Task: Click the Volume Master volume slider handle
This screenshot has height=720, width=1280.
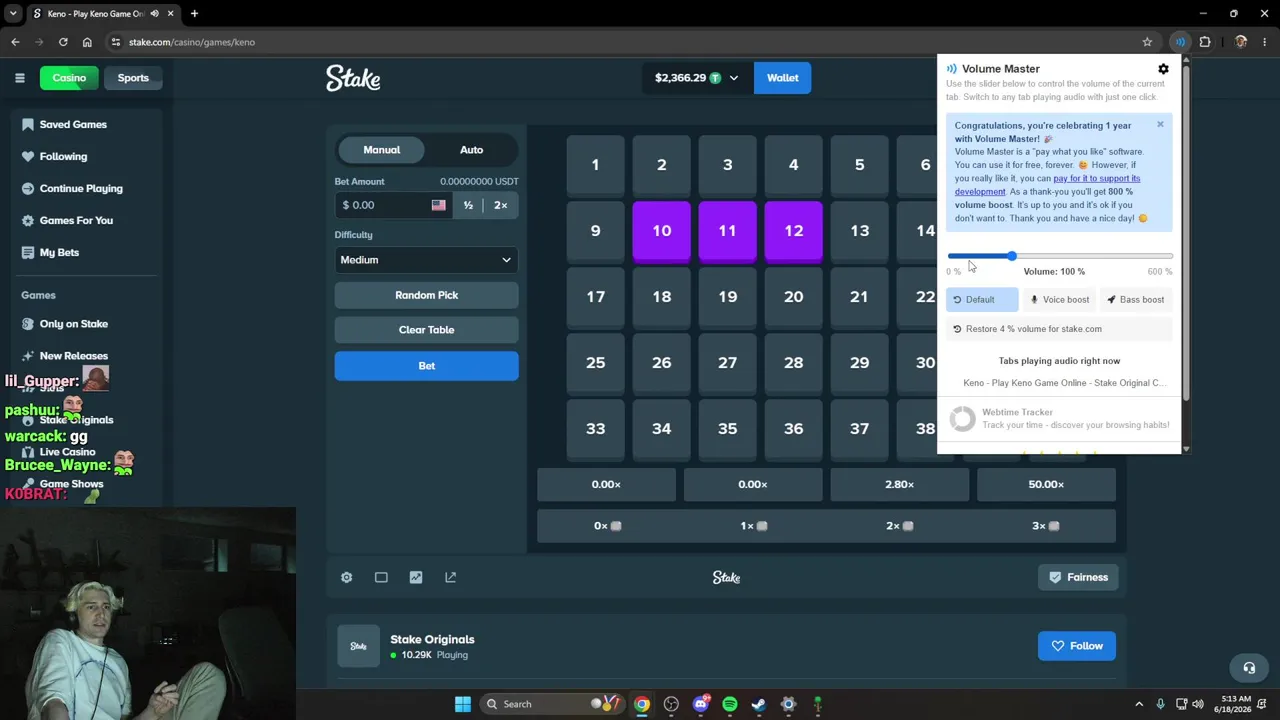Action: click(x=1012, y=257)
